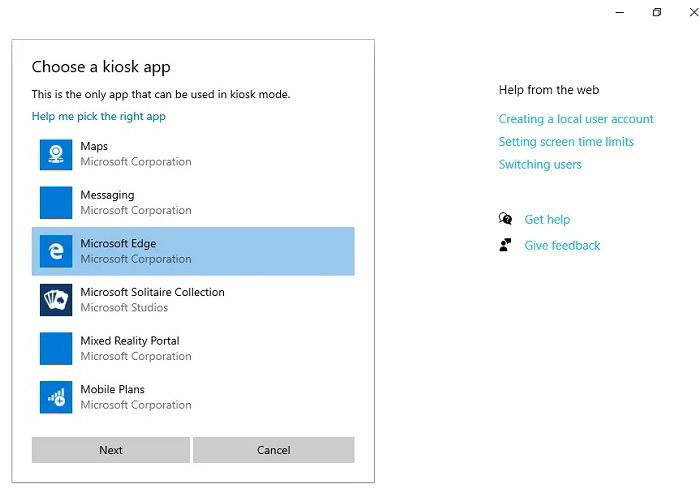Select the Microsoft Edge 'e' icon

tap(56, 251)
